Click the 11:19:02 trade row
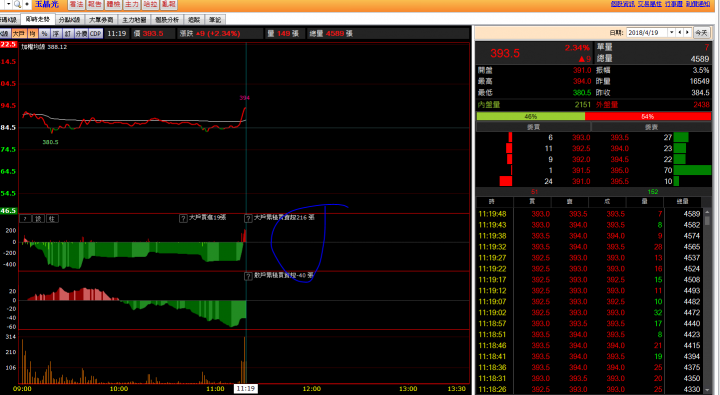Viewport: 720px width, 395px height. point(590,313)
